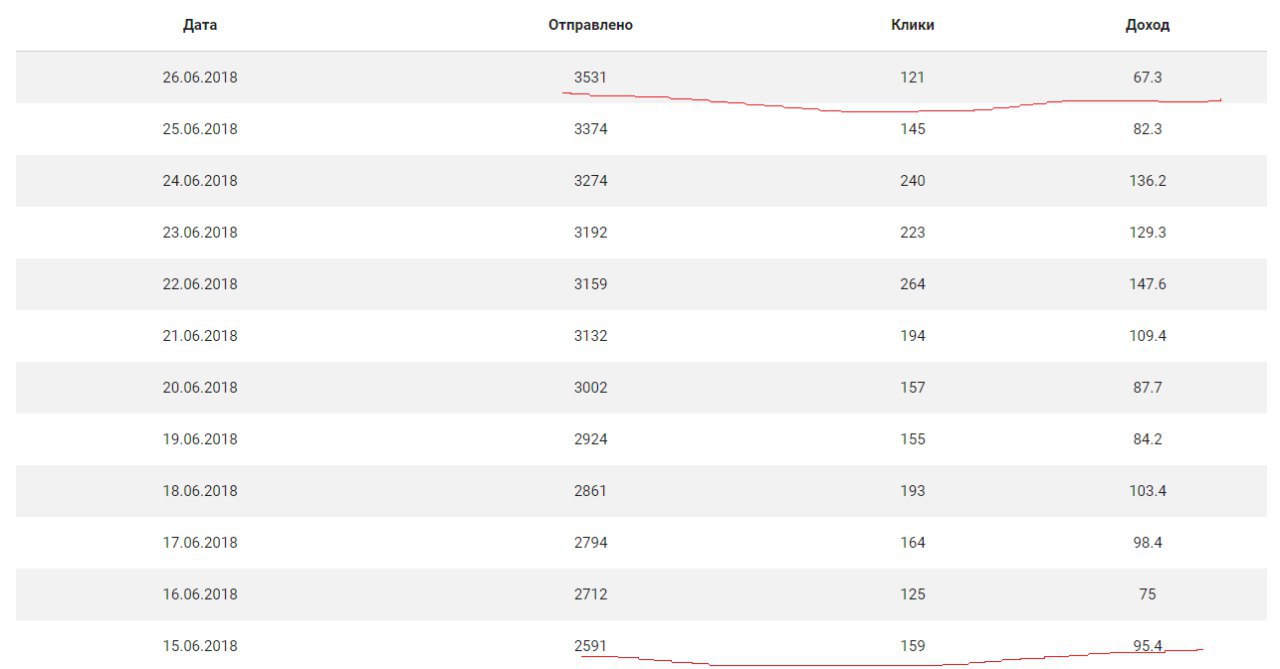Image resolution: width=1280 pixels, height=669 pixels.
Task: Select the Клики column header
Action: (x=912, y=25)
